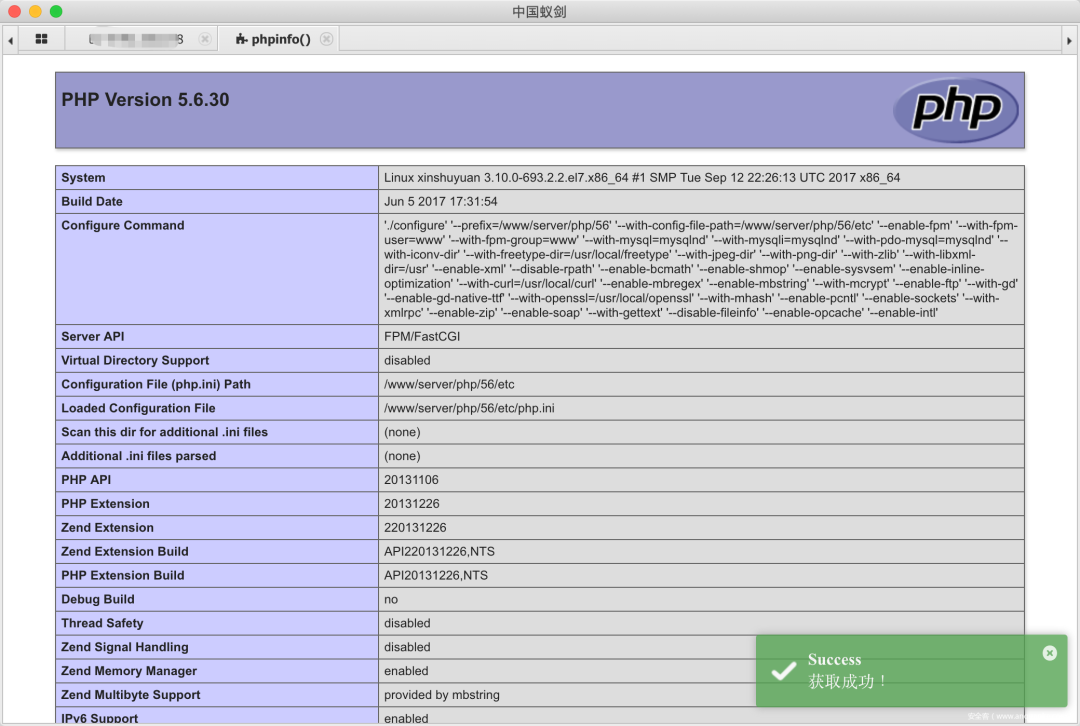Screen dimensions: 1080x726
Task: Select the Linux xinshuyuan system value
Action: click(x=642, y=178)
